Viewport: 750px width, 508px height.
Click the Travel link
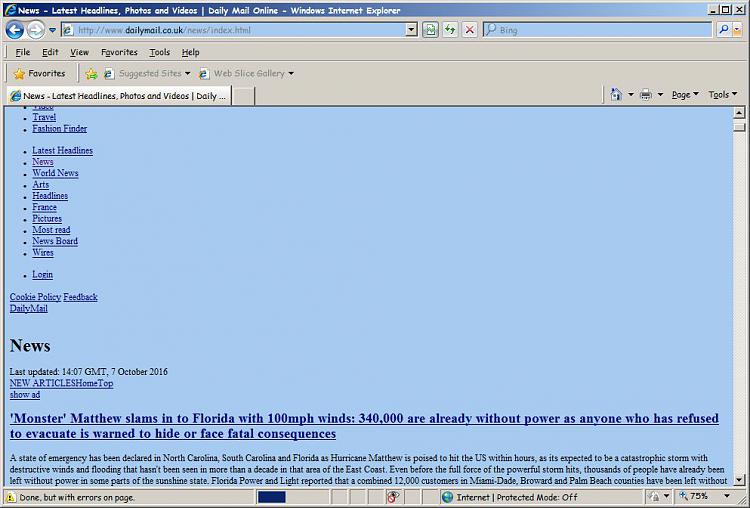pos(44,117)
